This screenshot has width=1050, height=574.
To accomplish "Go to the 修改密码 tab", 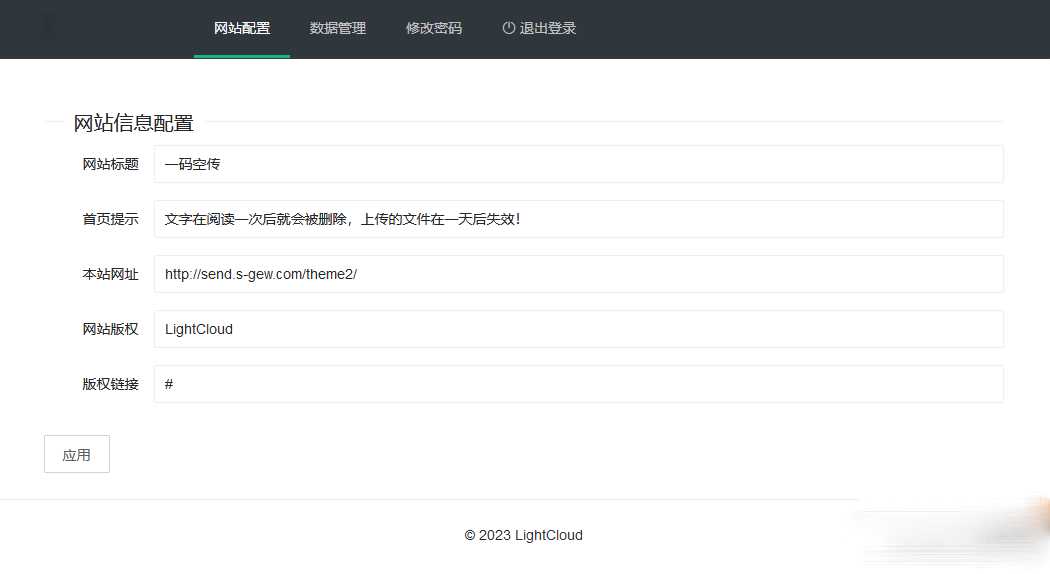I will coord(434,29).
